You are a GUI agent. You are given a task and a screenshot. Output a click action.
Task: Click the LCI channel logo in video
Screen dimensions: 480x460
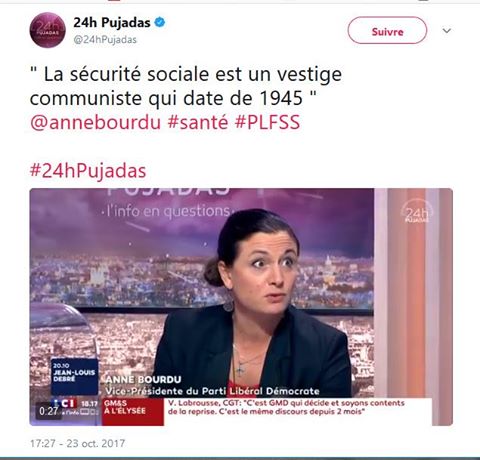click(x=66, y=403)
